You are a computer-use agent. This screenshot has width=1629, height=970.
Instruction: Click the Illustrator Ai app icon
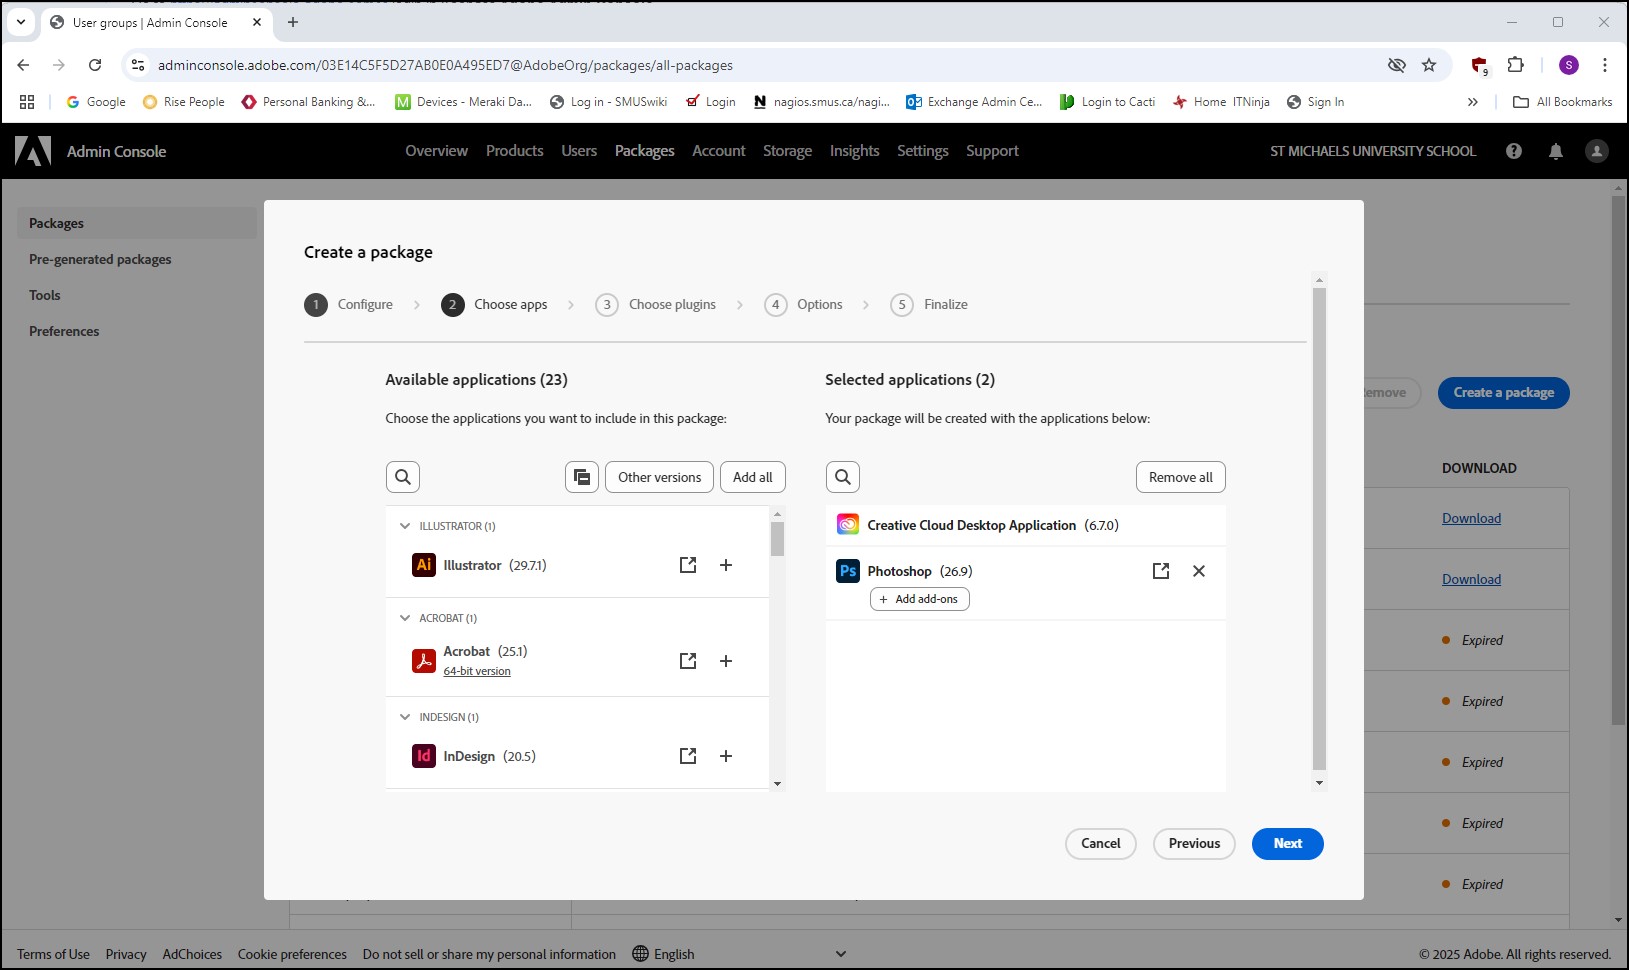pyautogui.click(x=424, y=565)
